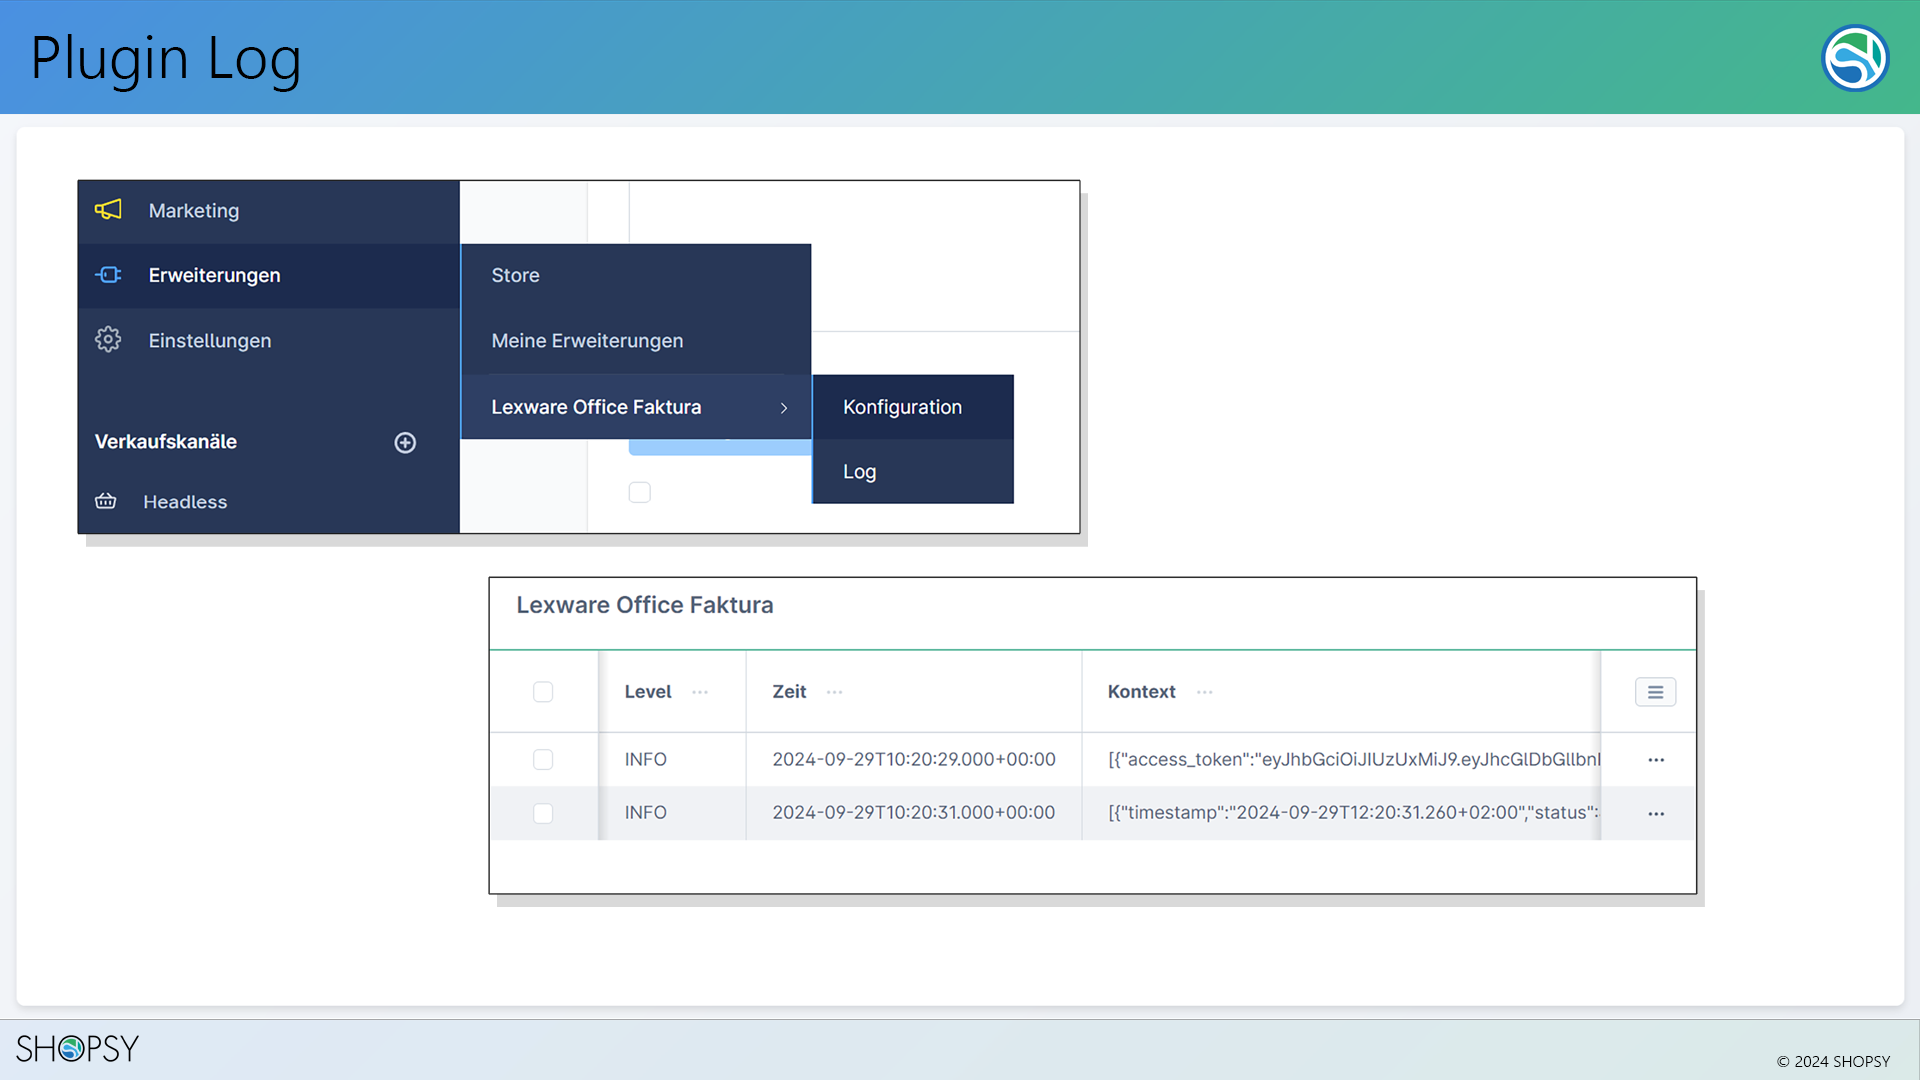Add a sales channel with plus icon
Viewport: 1920px width, 1080px height.
point(405,442)
